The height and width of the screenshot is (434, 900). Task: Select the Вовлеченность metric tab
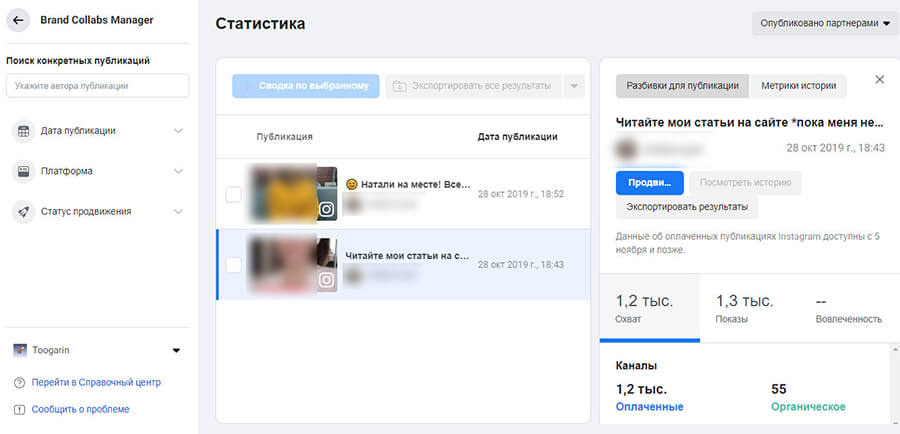pyautogui.click(x=849, y=308)
